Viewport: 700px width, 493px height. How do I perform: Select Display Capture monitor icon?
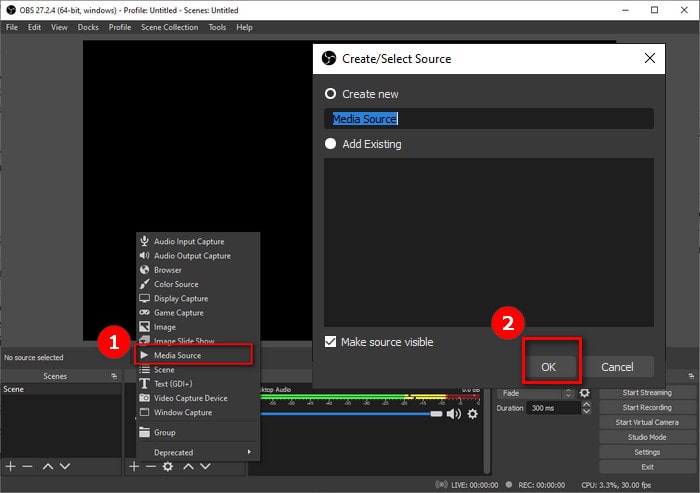coord(145,298)
